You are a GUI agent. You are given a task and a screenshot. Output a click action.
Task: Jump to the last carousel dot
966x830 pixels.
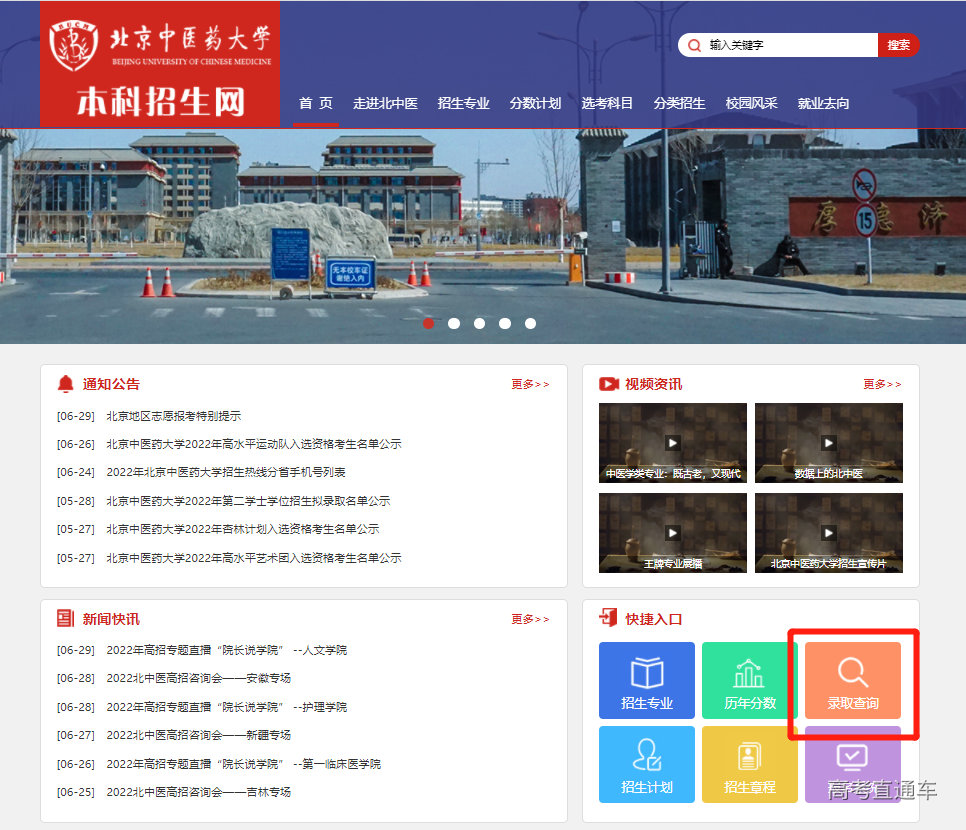(530, 323)
